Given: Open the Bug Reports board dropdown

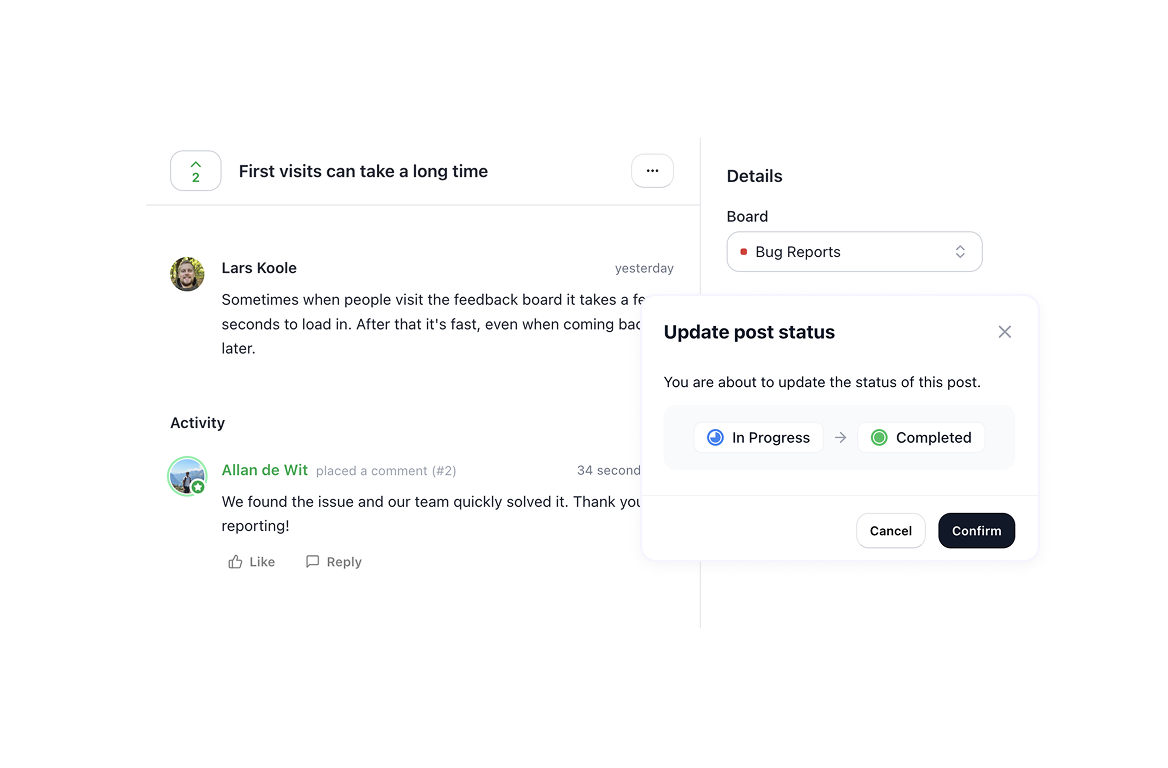Looking at the screenshot, I should pos(854,252).
